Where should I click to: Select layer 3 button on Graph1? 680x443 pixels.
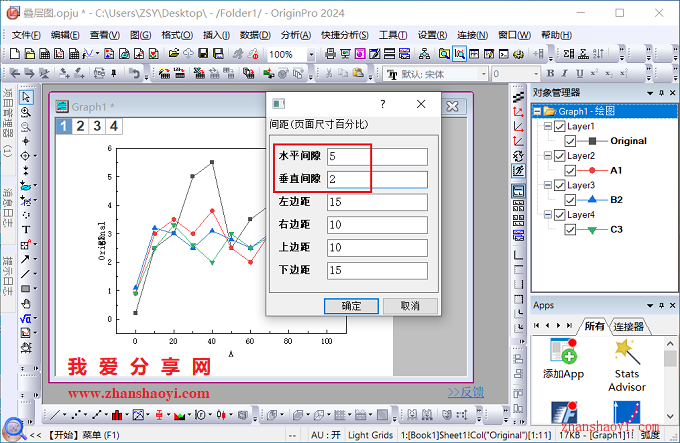tap(97, 126)
